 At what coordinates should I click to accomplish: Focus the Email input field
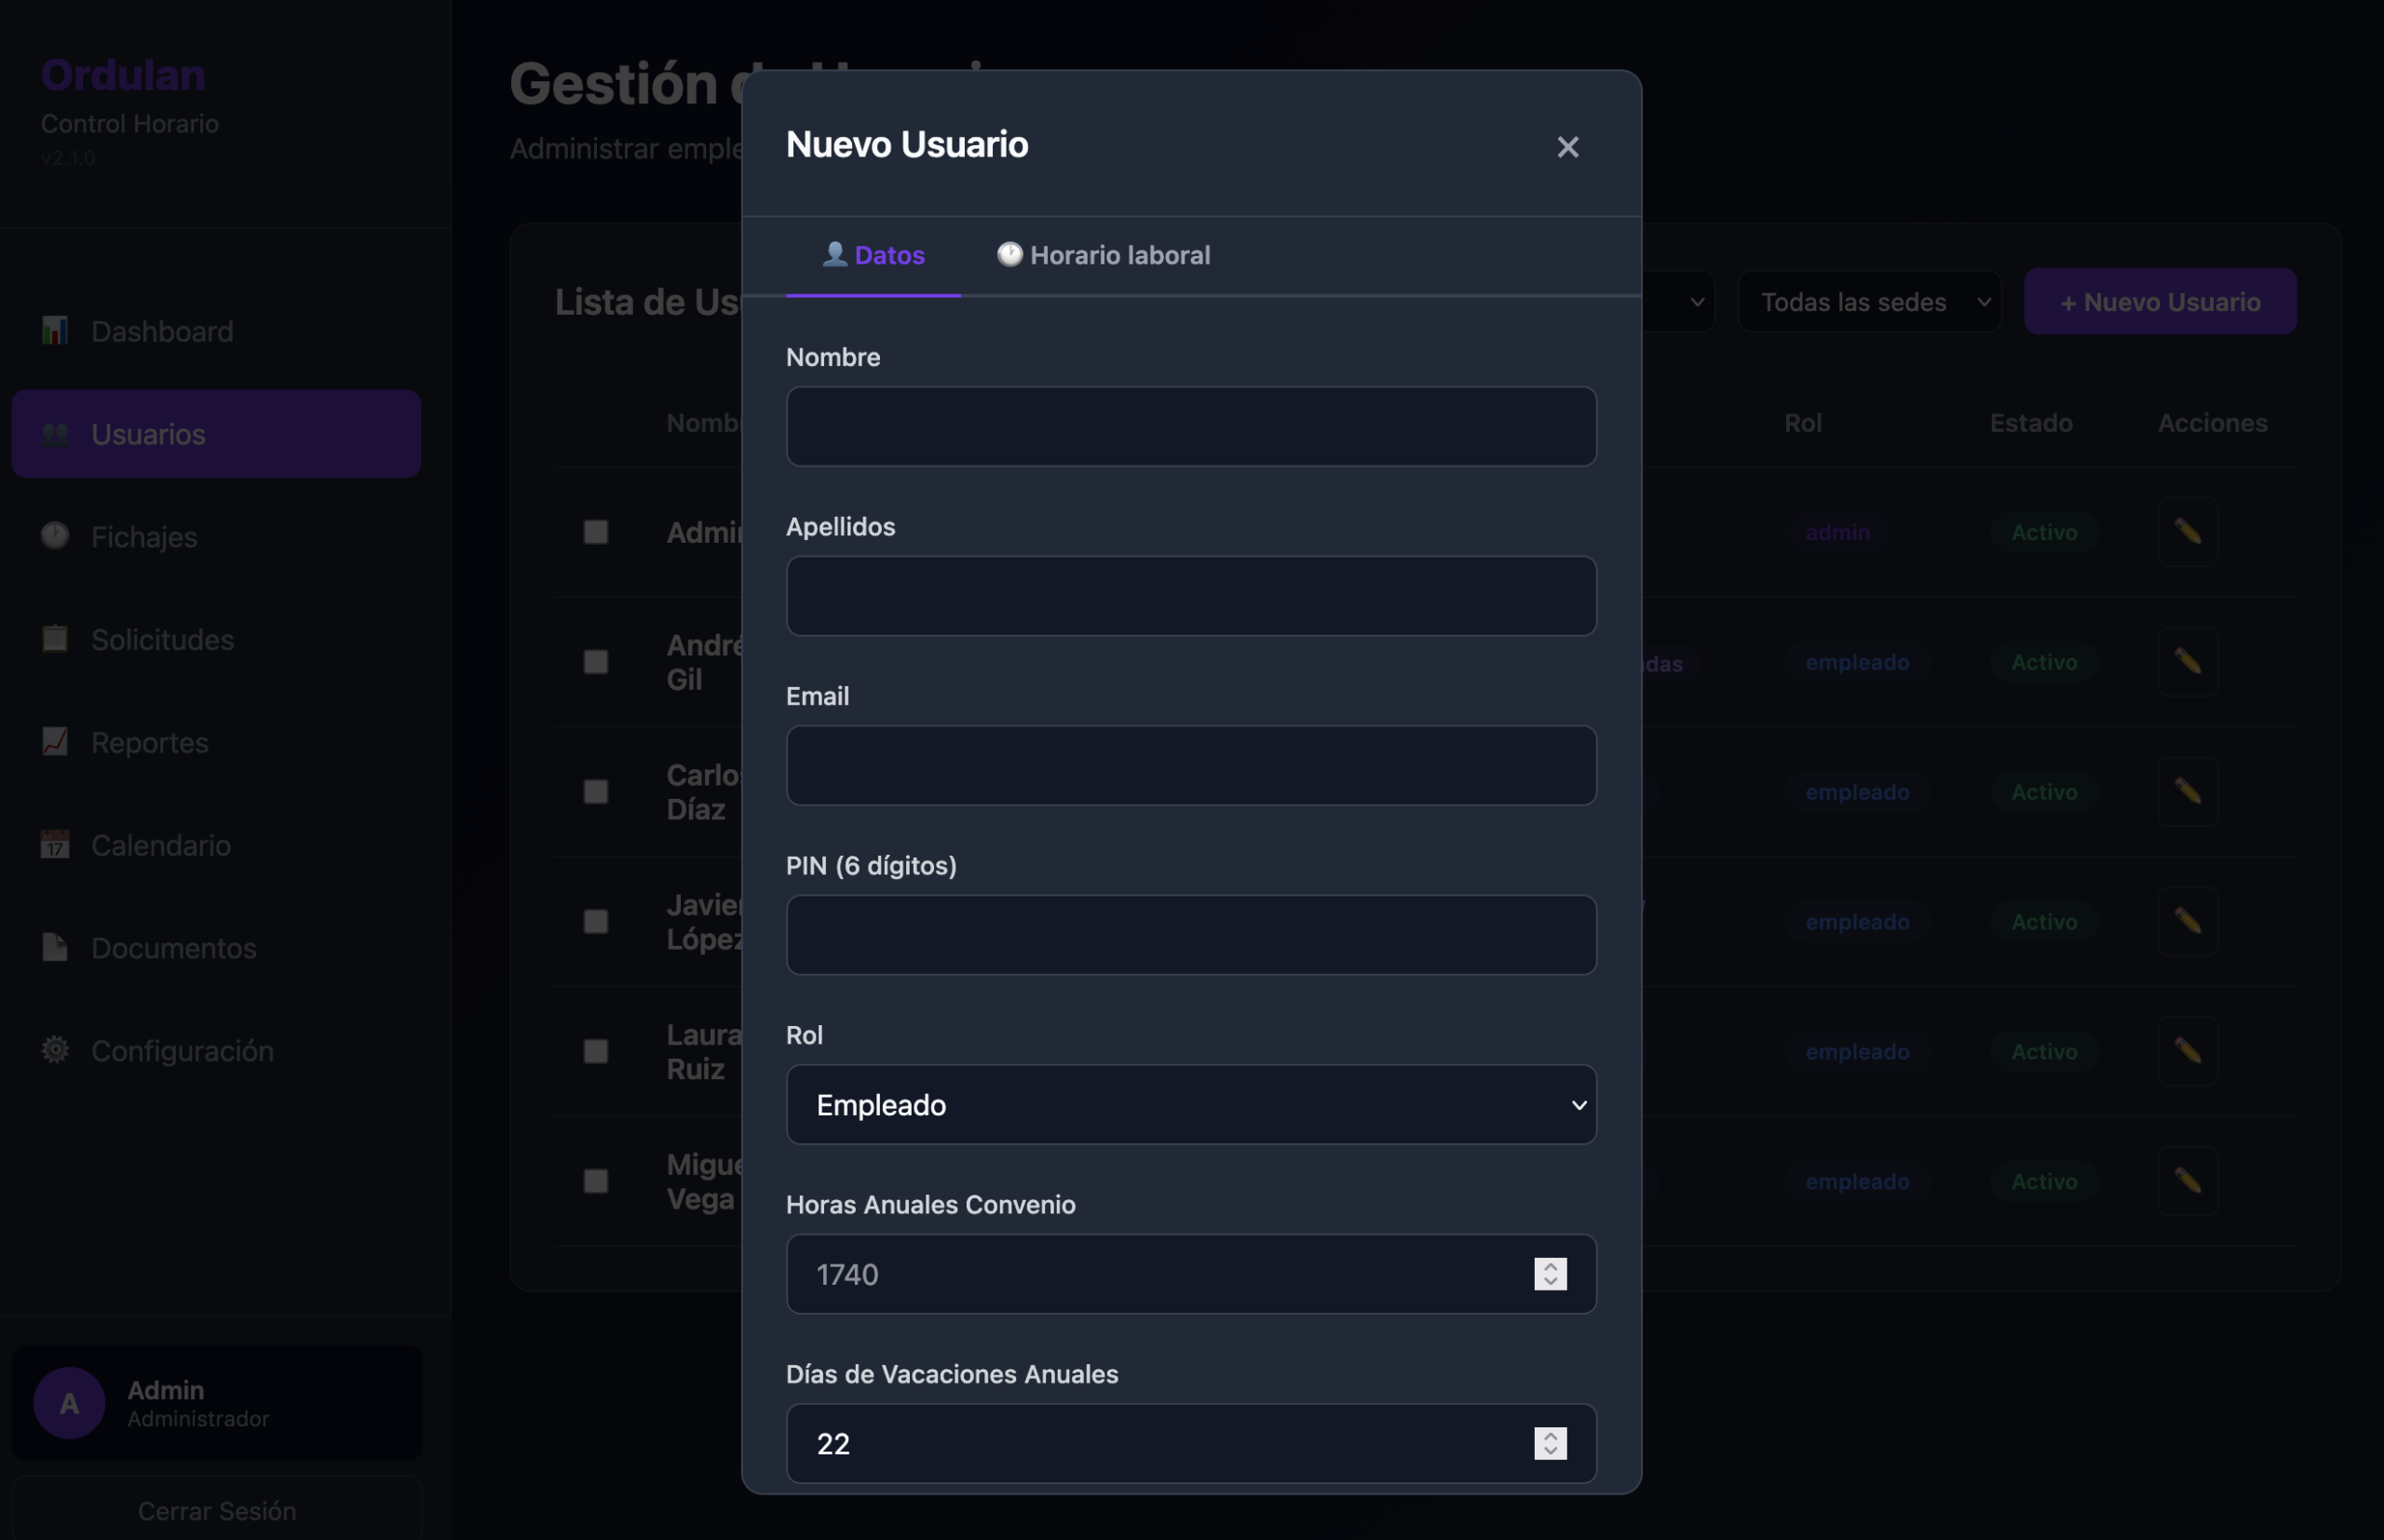(x=1191, y=766)
